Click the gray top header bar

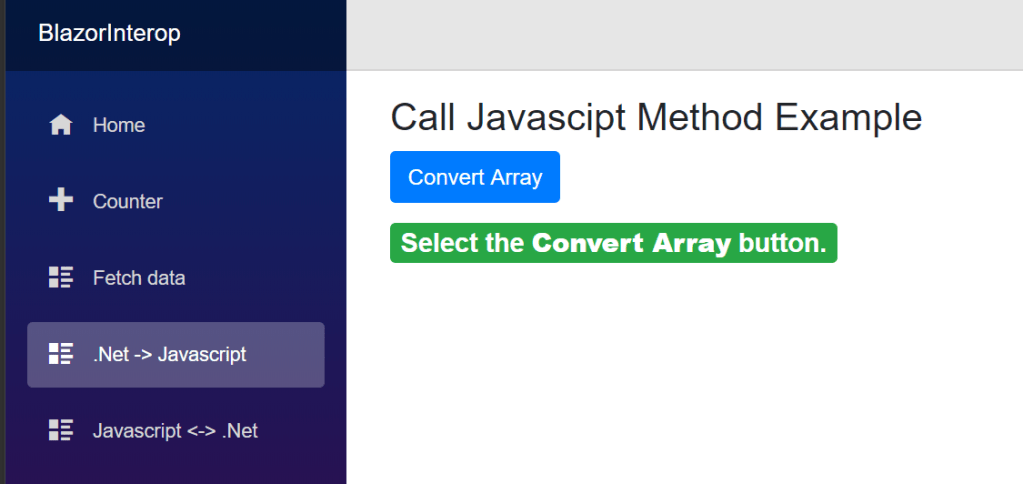coord(684,35)
